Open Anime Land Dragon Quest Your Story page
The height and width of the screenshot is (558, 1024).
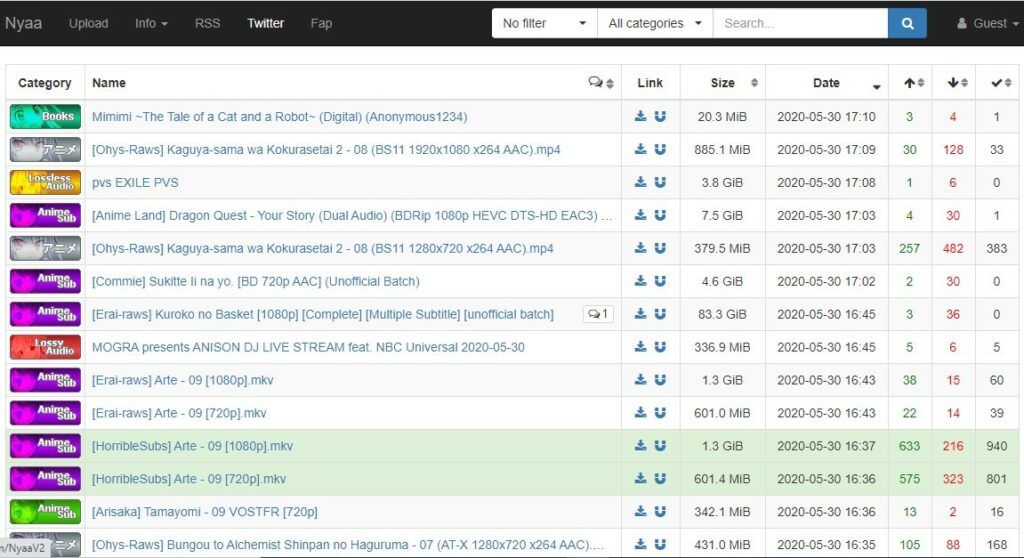tap(352, 216)
